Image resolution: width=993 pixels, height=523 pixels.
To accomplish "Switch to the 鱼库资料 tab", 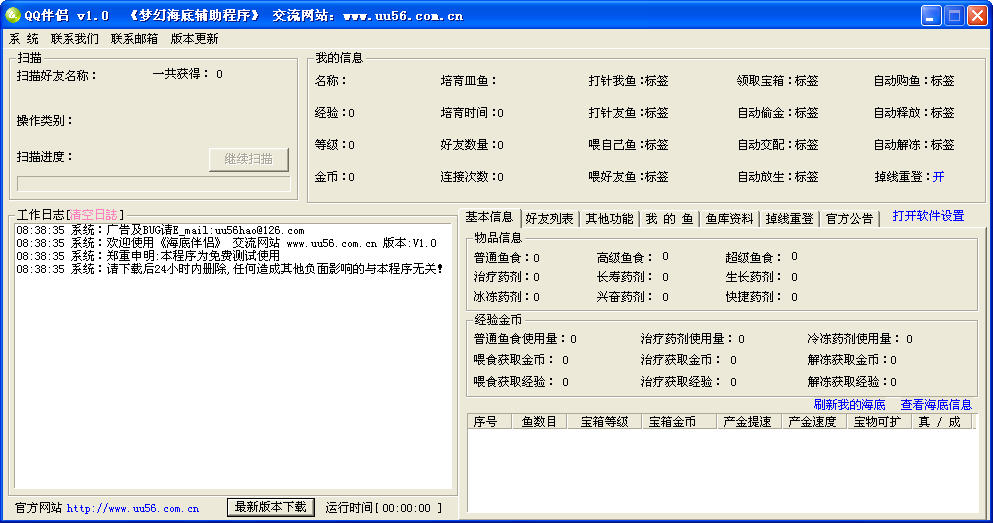I will click(x=730, y=218).
